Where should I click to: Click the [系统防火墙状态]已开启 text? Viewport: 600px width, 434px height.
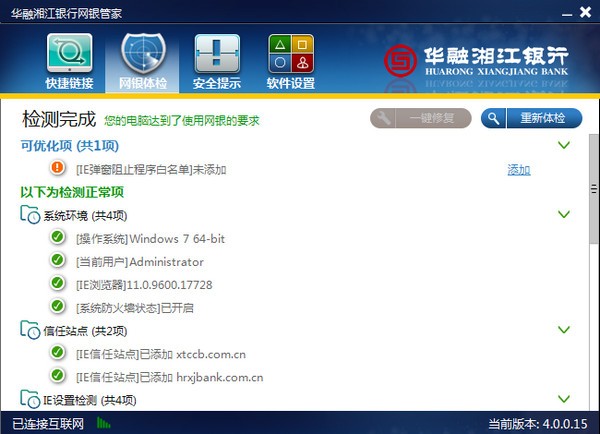(135, 308)
